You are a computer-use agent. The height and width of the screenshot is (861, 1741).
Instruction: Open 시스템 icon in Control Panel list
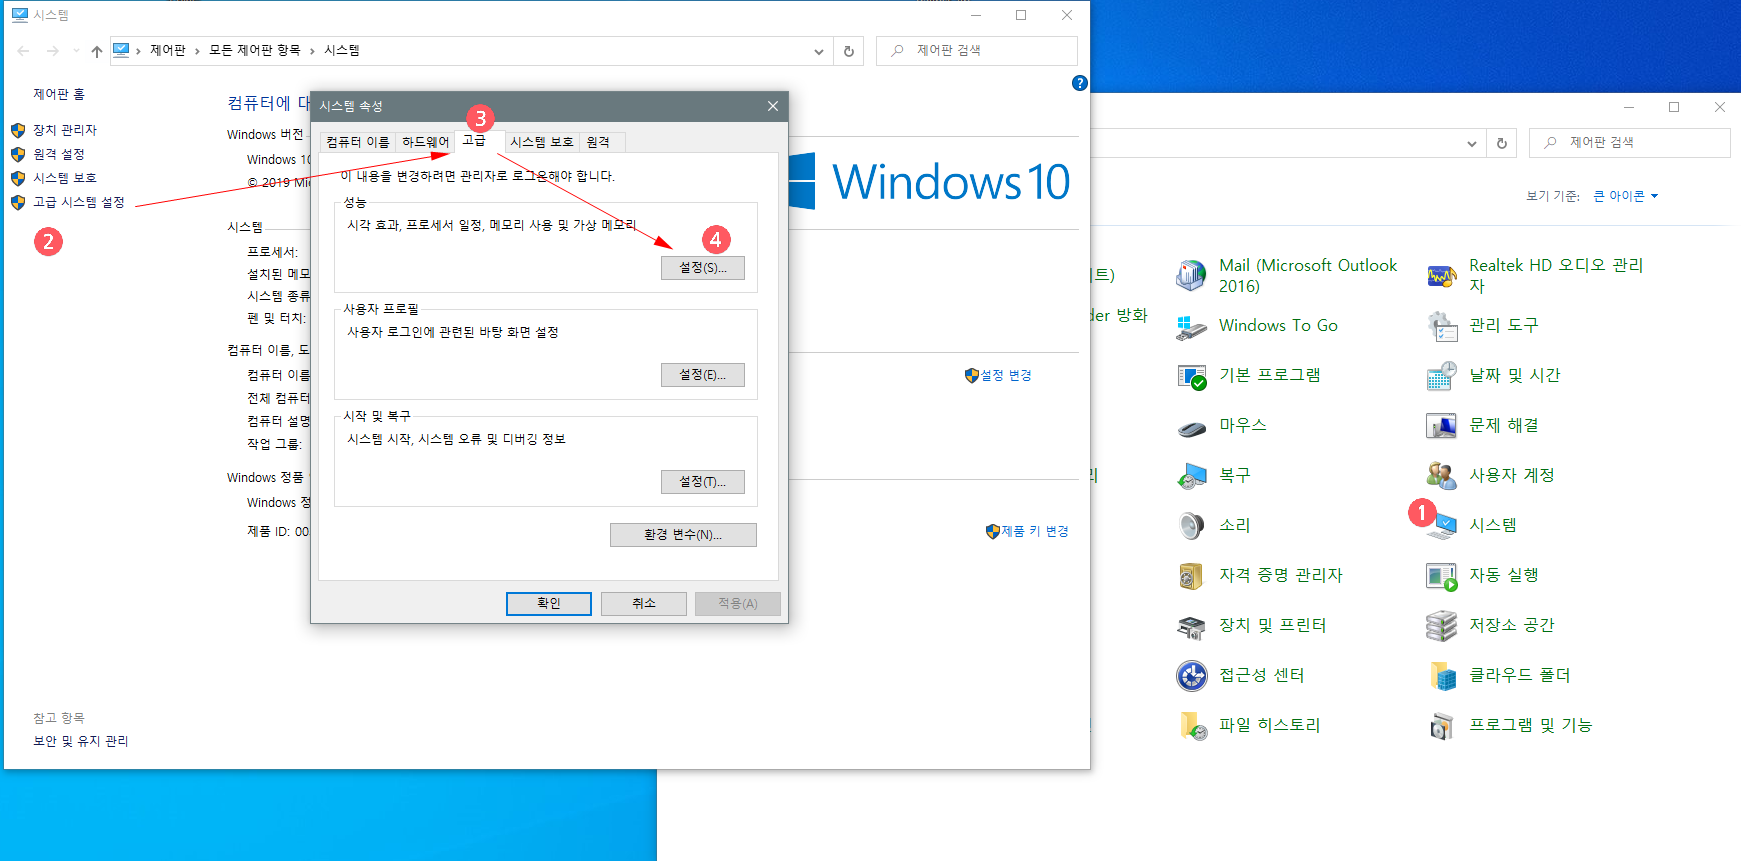tap(1441, 526)
